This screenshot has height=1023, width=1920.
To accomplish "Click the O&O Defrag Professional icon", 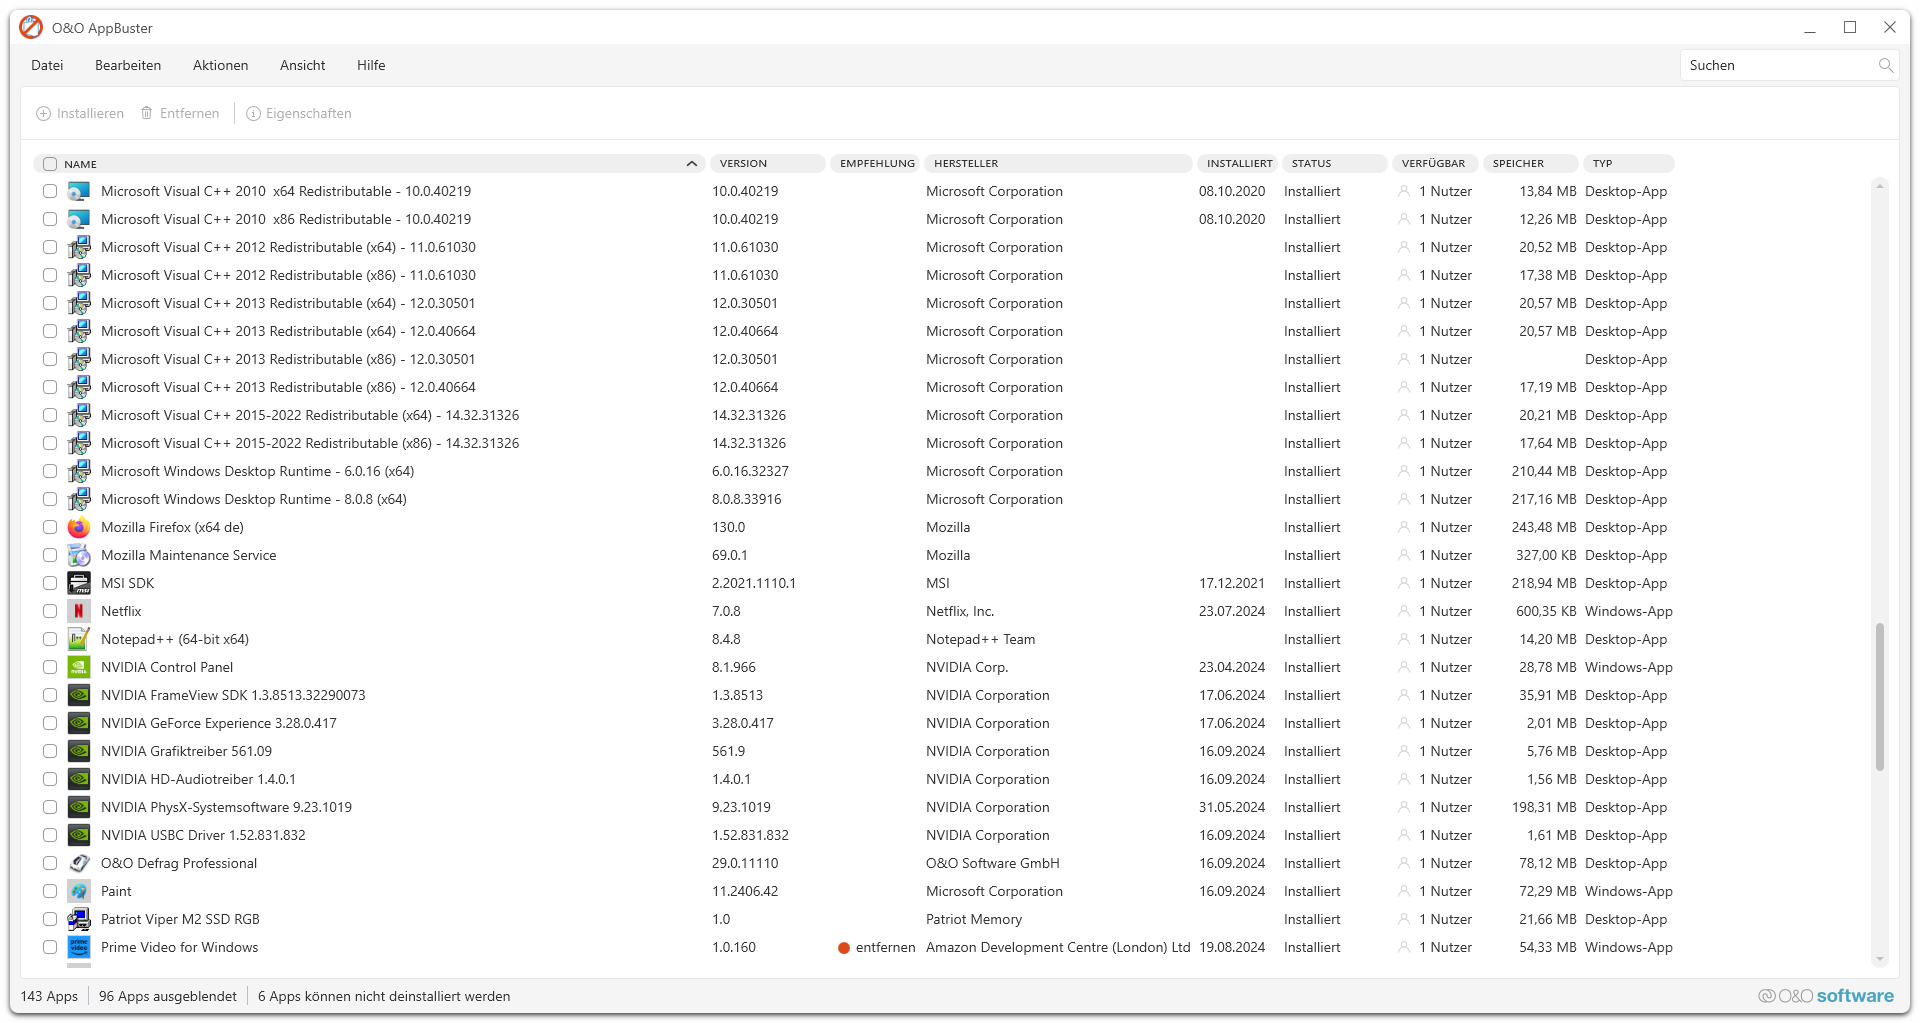I will (x=79, y=863).
